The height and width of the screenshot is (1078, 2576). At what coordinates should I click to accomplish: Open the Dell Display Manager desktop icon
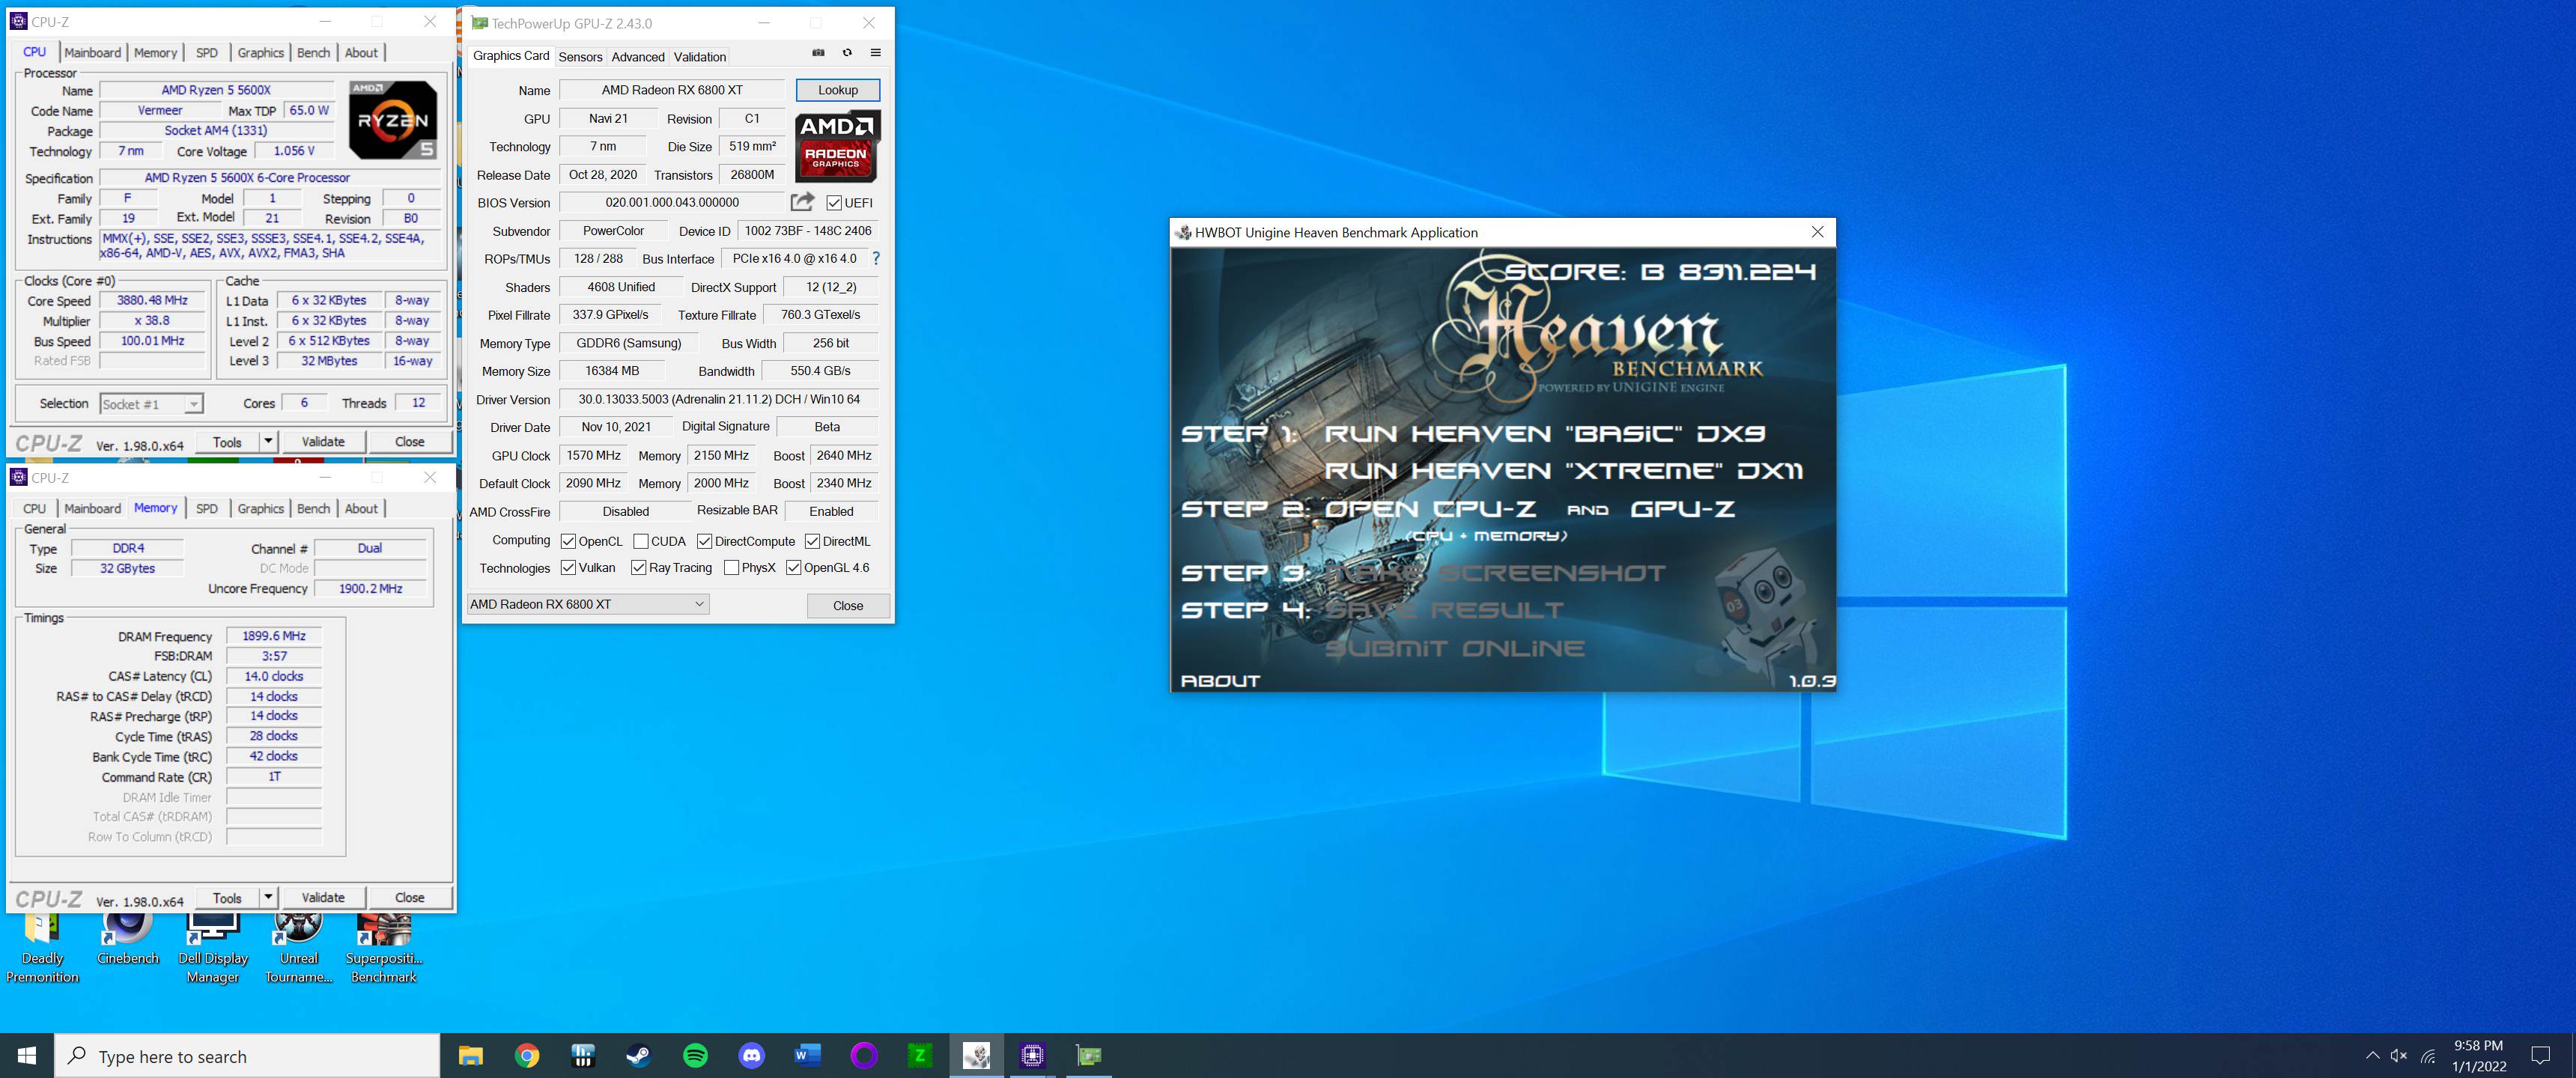tap(213, 947)
